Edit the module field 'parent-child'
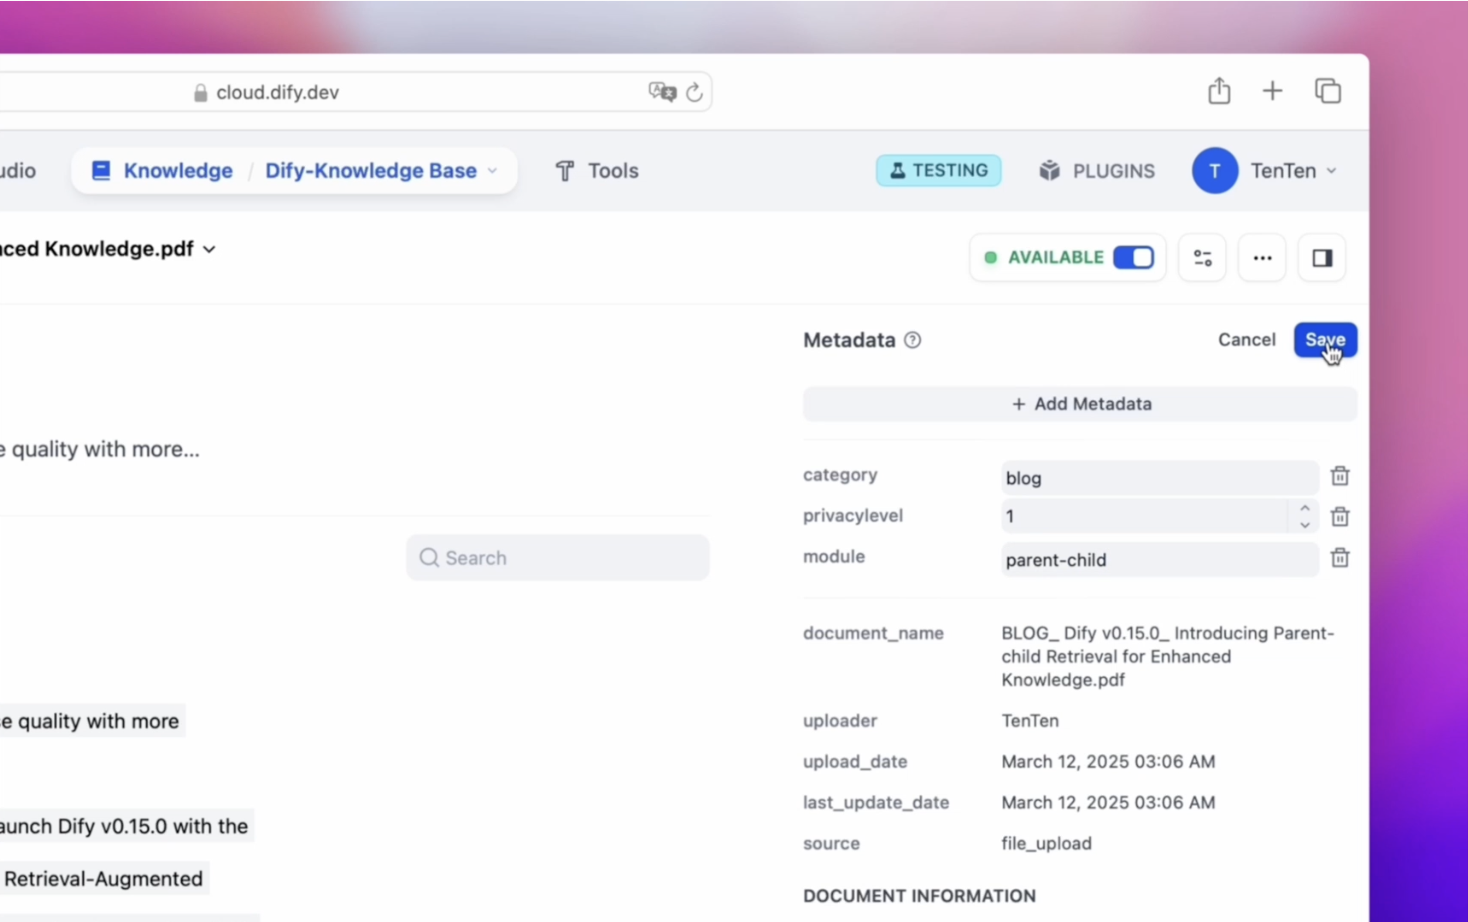The height and width of the screenshot is (922, 1468). (x=1159, y=560)
